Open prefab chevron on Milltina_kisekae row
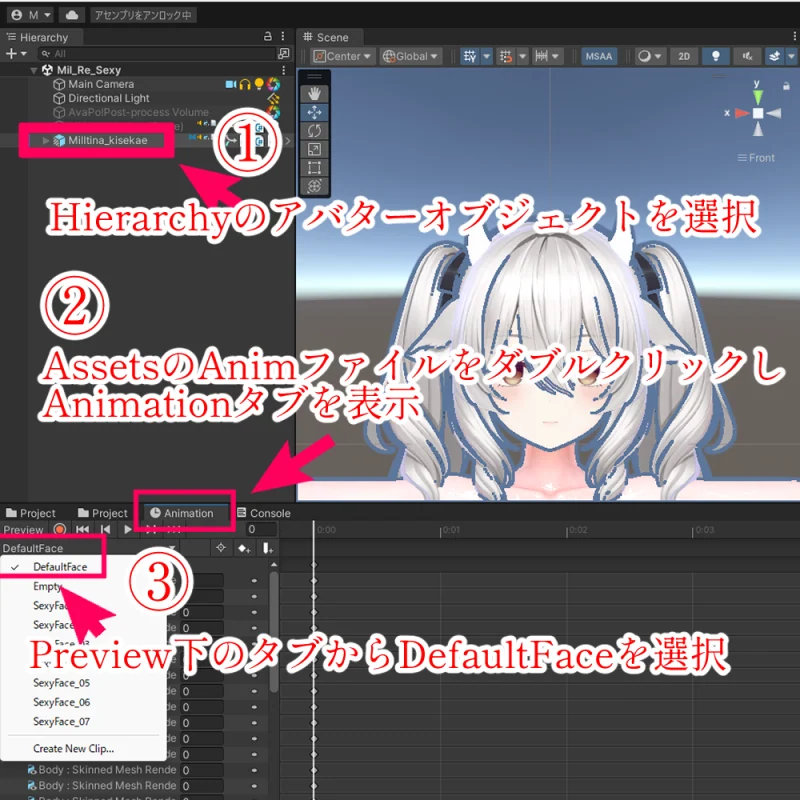The image size is (800, 800). (288, 140)
